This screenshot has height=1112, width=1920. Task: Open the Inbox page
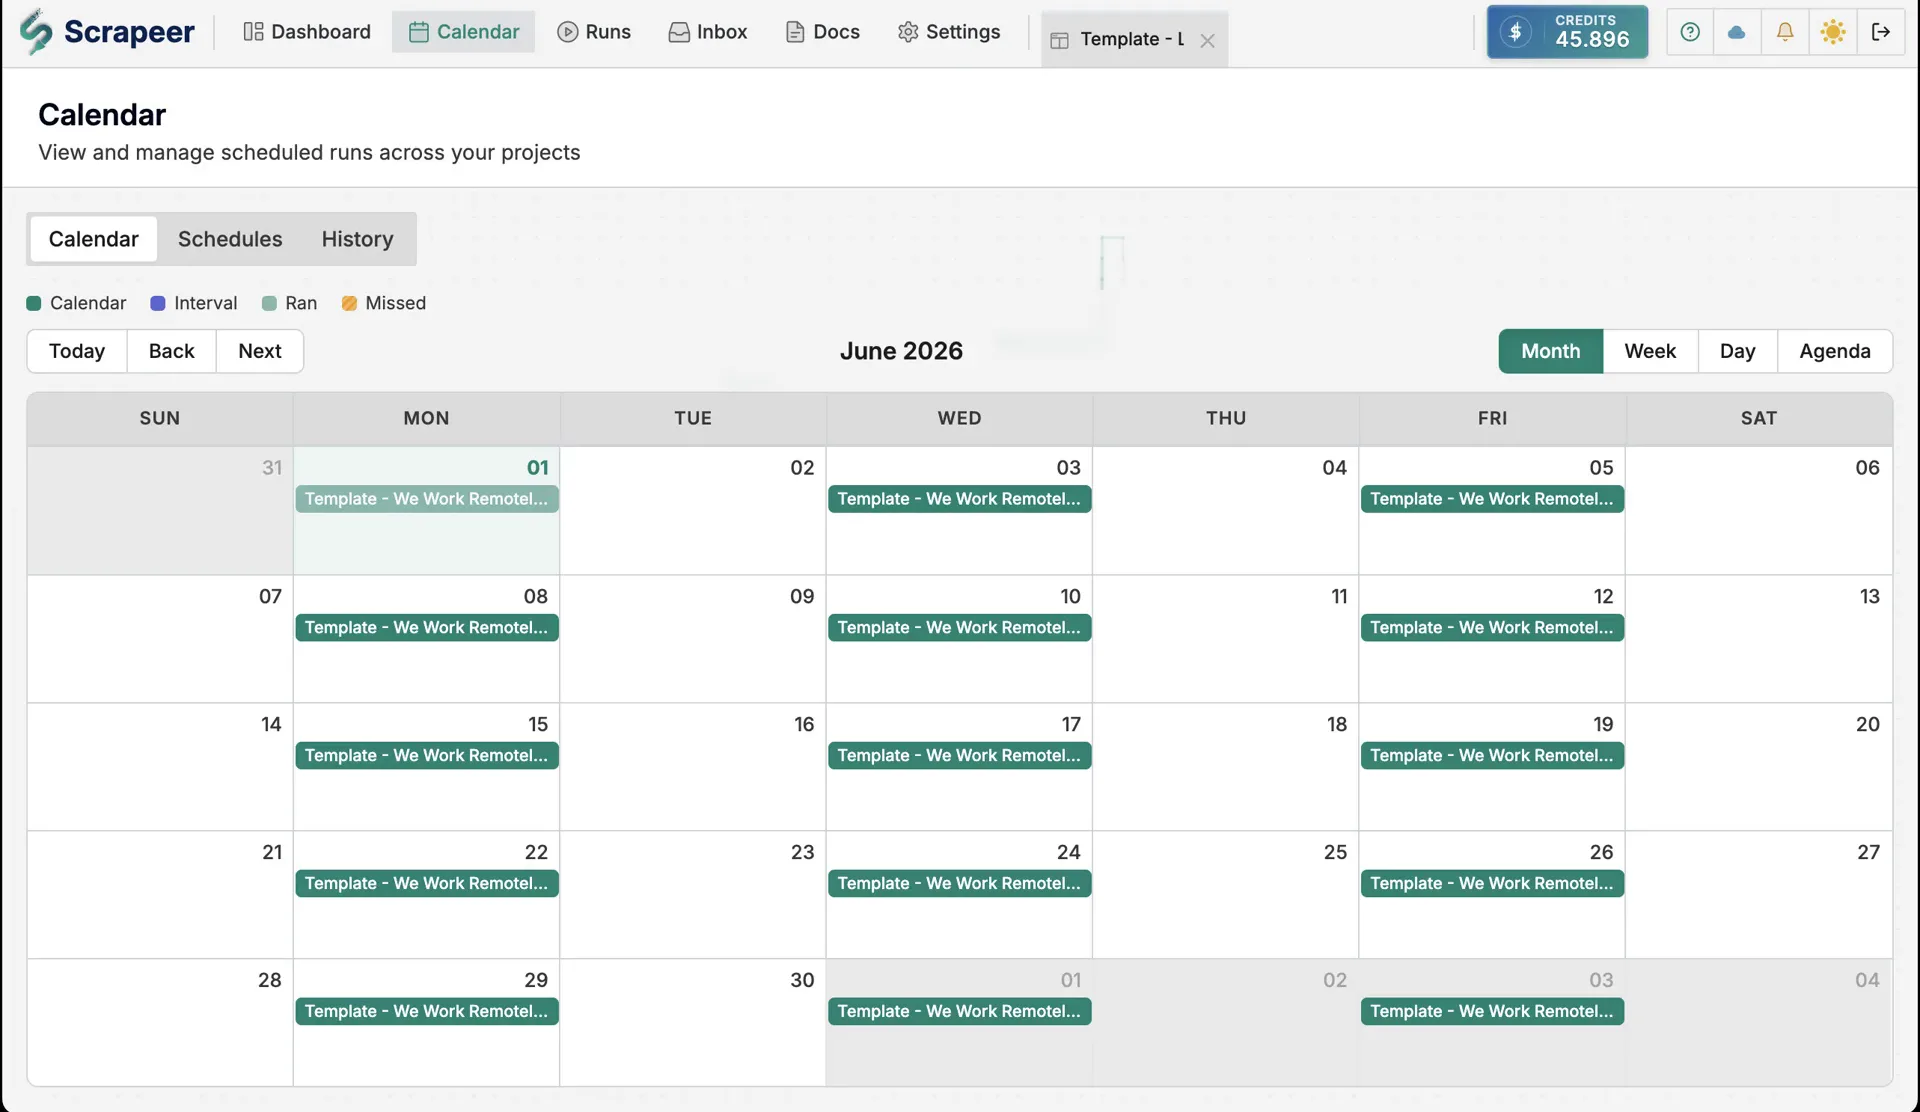click(708, 32)
